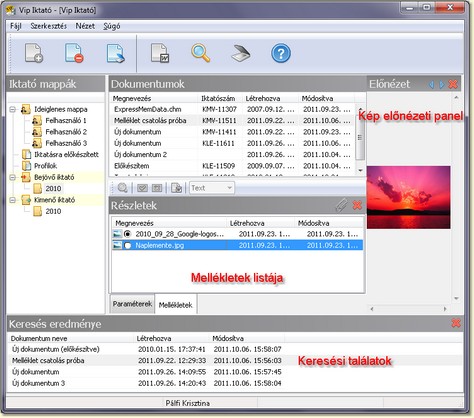
Task: Open the Word document template icon
Action: [160, 53]
